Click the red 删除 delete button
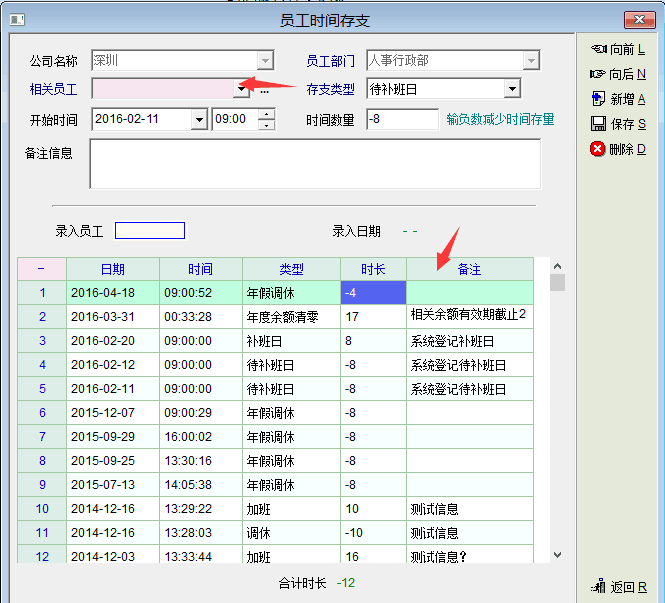This screenshot has height=603, width=665. [x=617, y=149]
